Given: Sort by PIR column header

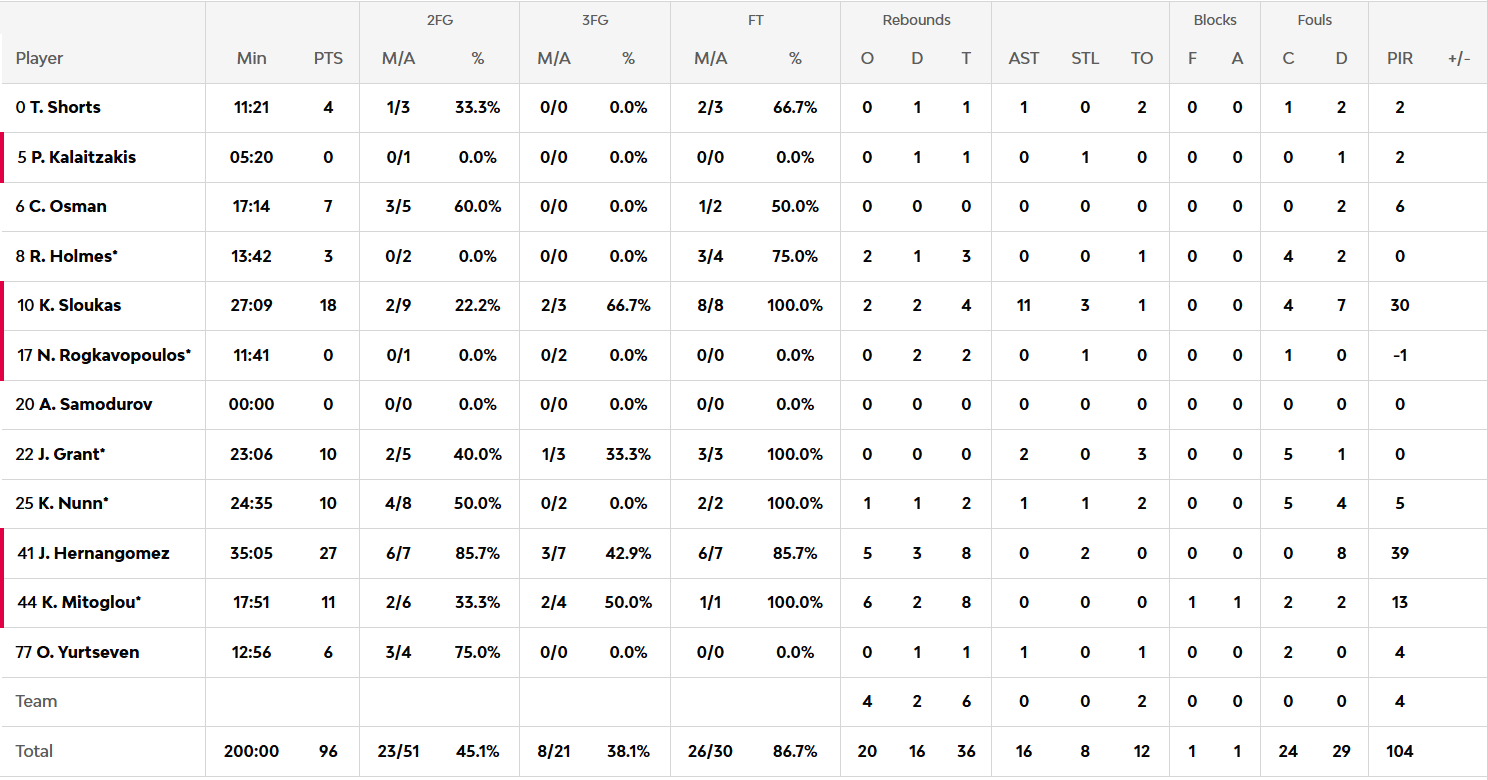Looking at the screenshot, I should pyautogui.click(x=1400, y=58).
